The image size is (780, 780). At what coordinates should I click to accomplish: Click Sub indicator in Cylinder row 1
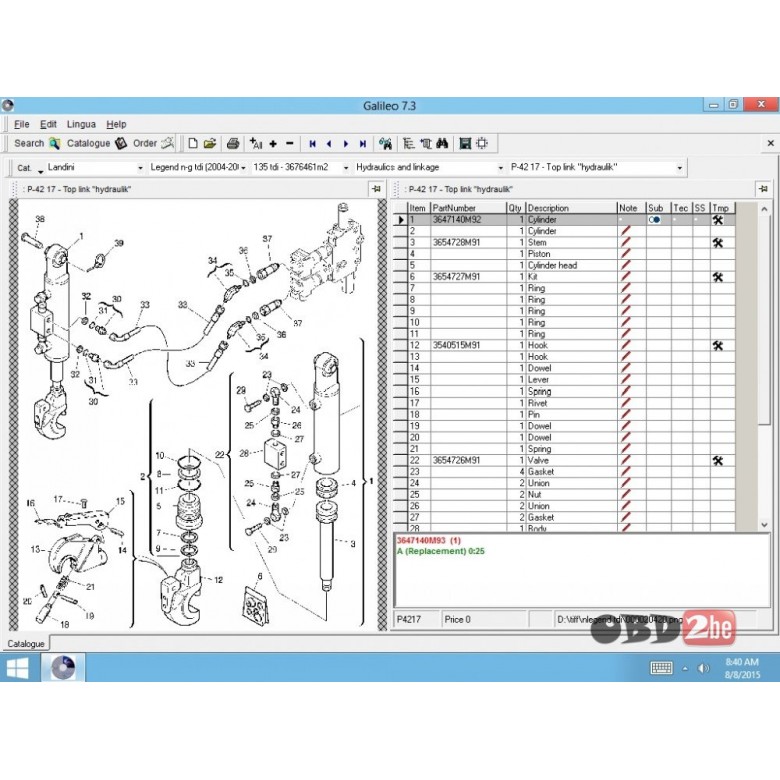pos(655,220)
